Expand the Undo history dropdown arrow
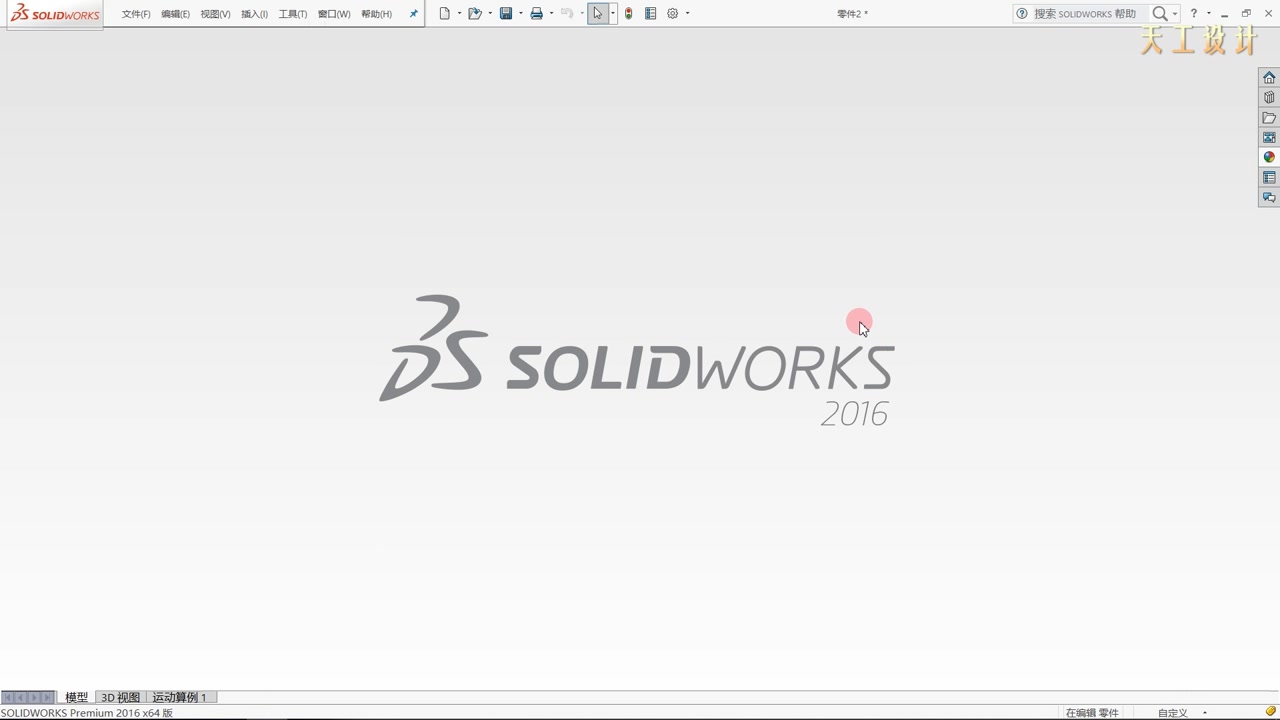The height and width of the screenshot is (720, 1280). [x=582, y=14]
